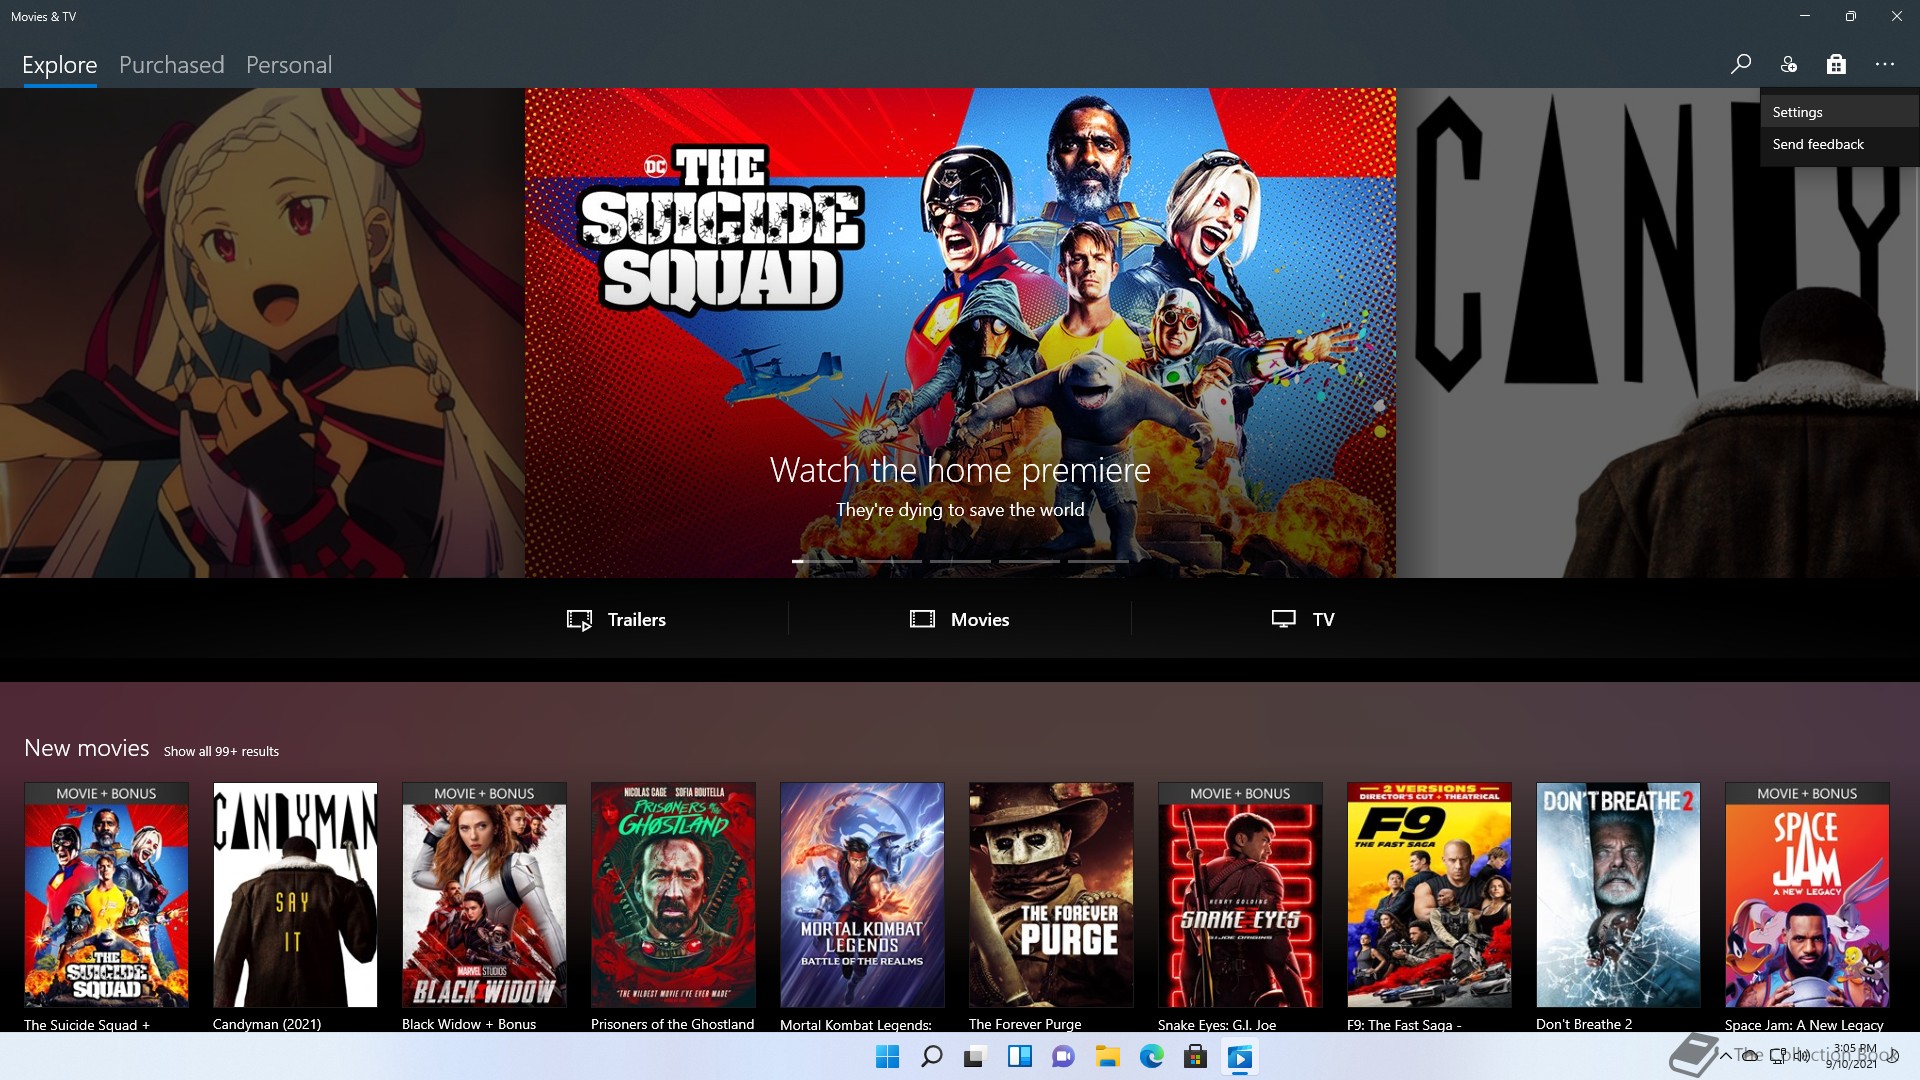Click the 'Prisoners of the Ghostland' title
Screen dimensions: 1920x1080
672,1024
